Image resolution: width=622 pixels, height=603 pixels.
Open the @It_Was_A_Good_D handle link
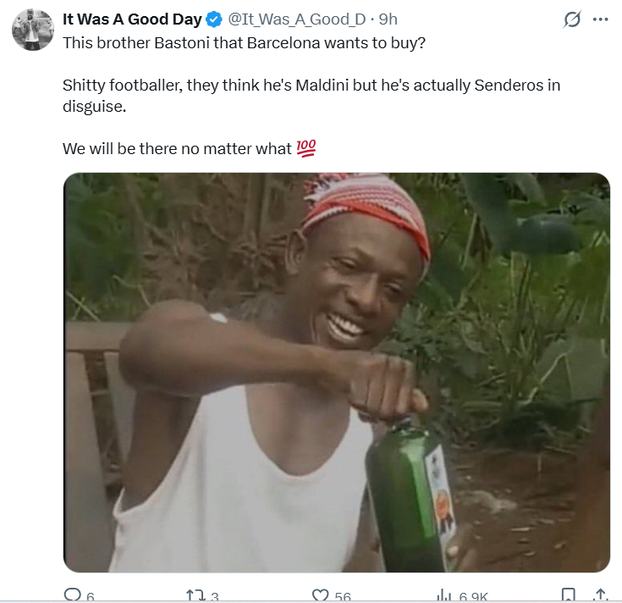pos(294,19)
